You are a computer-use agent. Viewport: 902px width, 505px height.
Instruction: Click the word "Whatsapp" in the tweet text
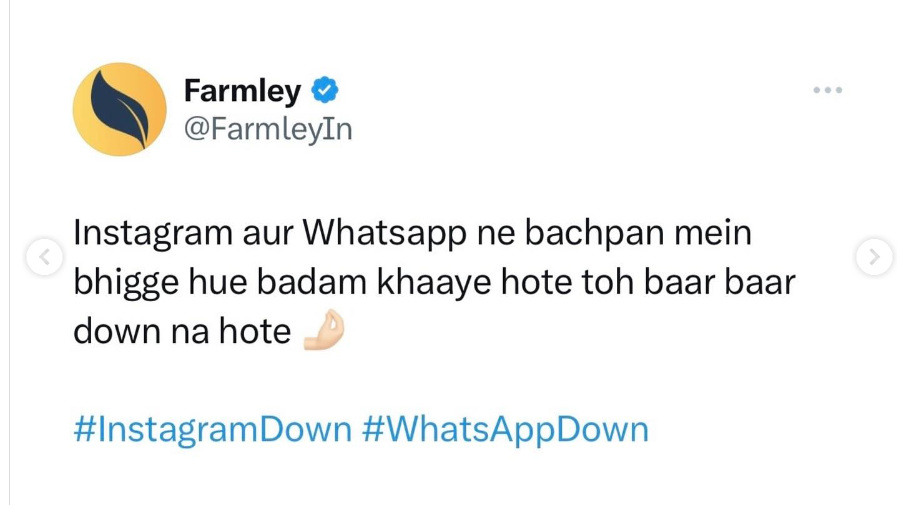(x=384, y=234)
